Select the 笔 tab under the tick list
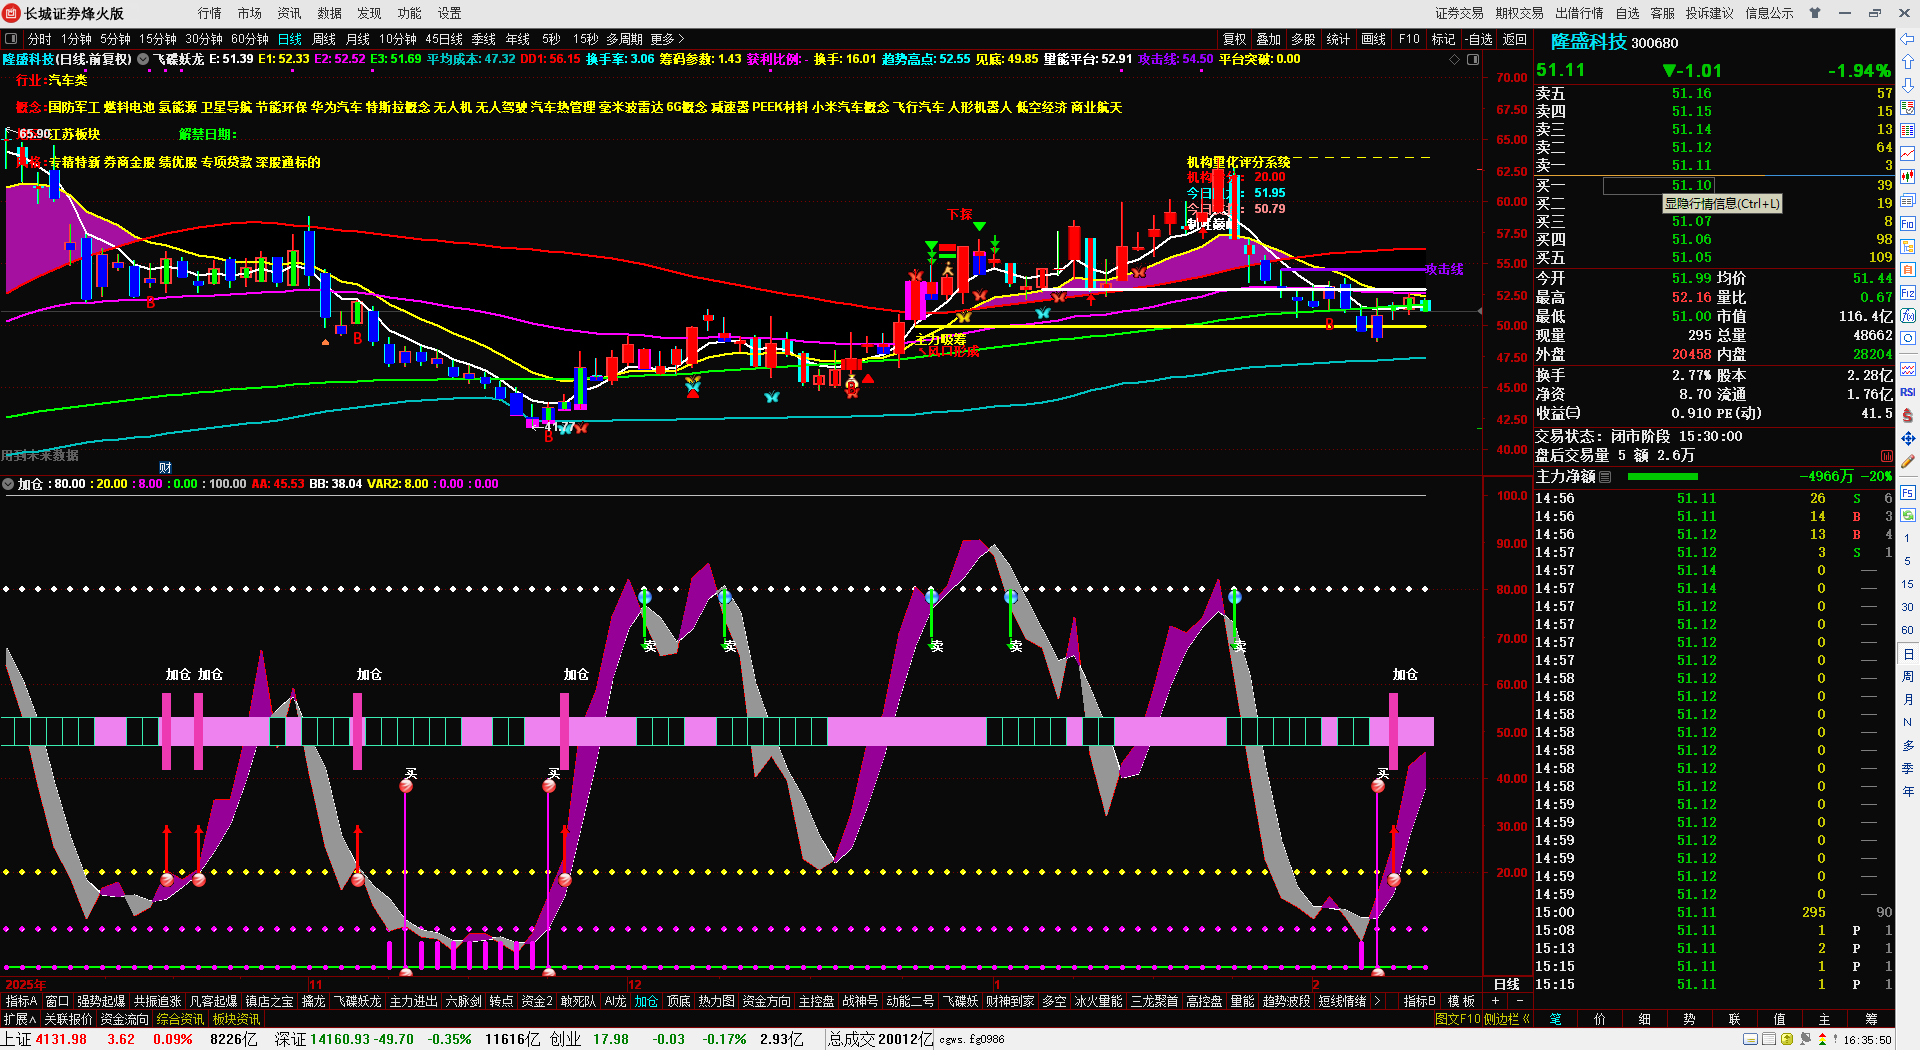This screenshot has width=1920, height=1050. pos(1555,1019)
